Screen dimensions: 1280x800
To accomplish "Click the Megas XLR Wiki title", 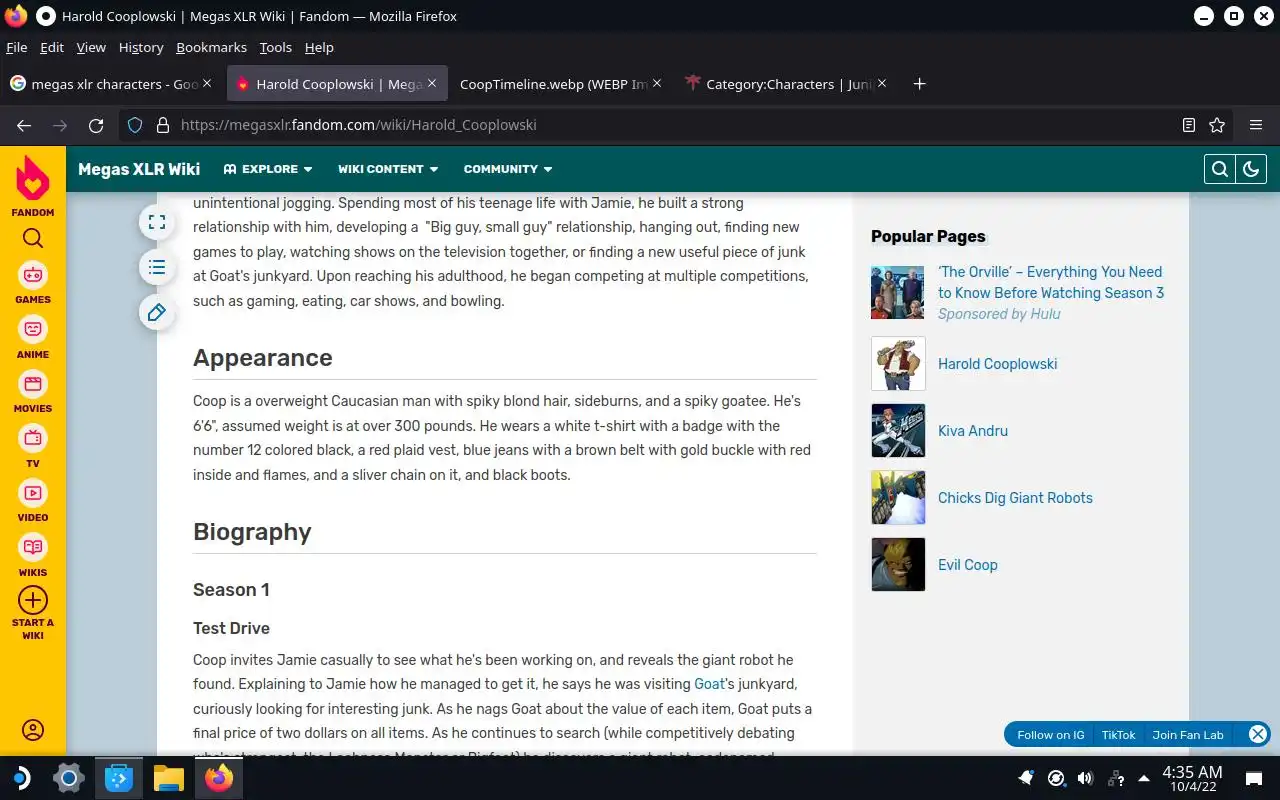I will 139,169.
